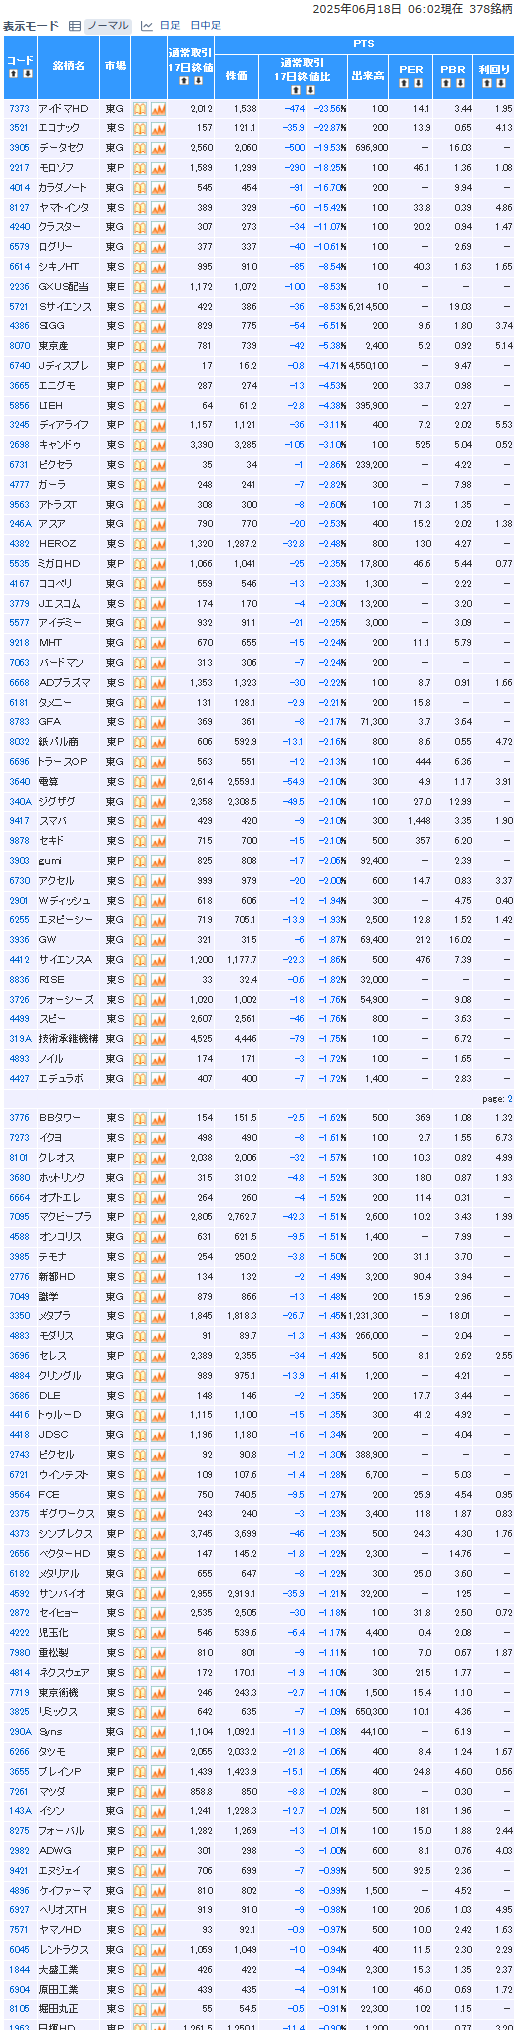
Task: Sort ascending by 利回り column
Action: tap(485, 82)
